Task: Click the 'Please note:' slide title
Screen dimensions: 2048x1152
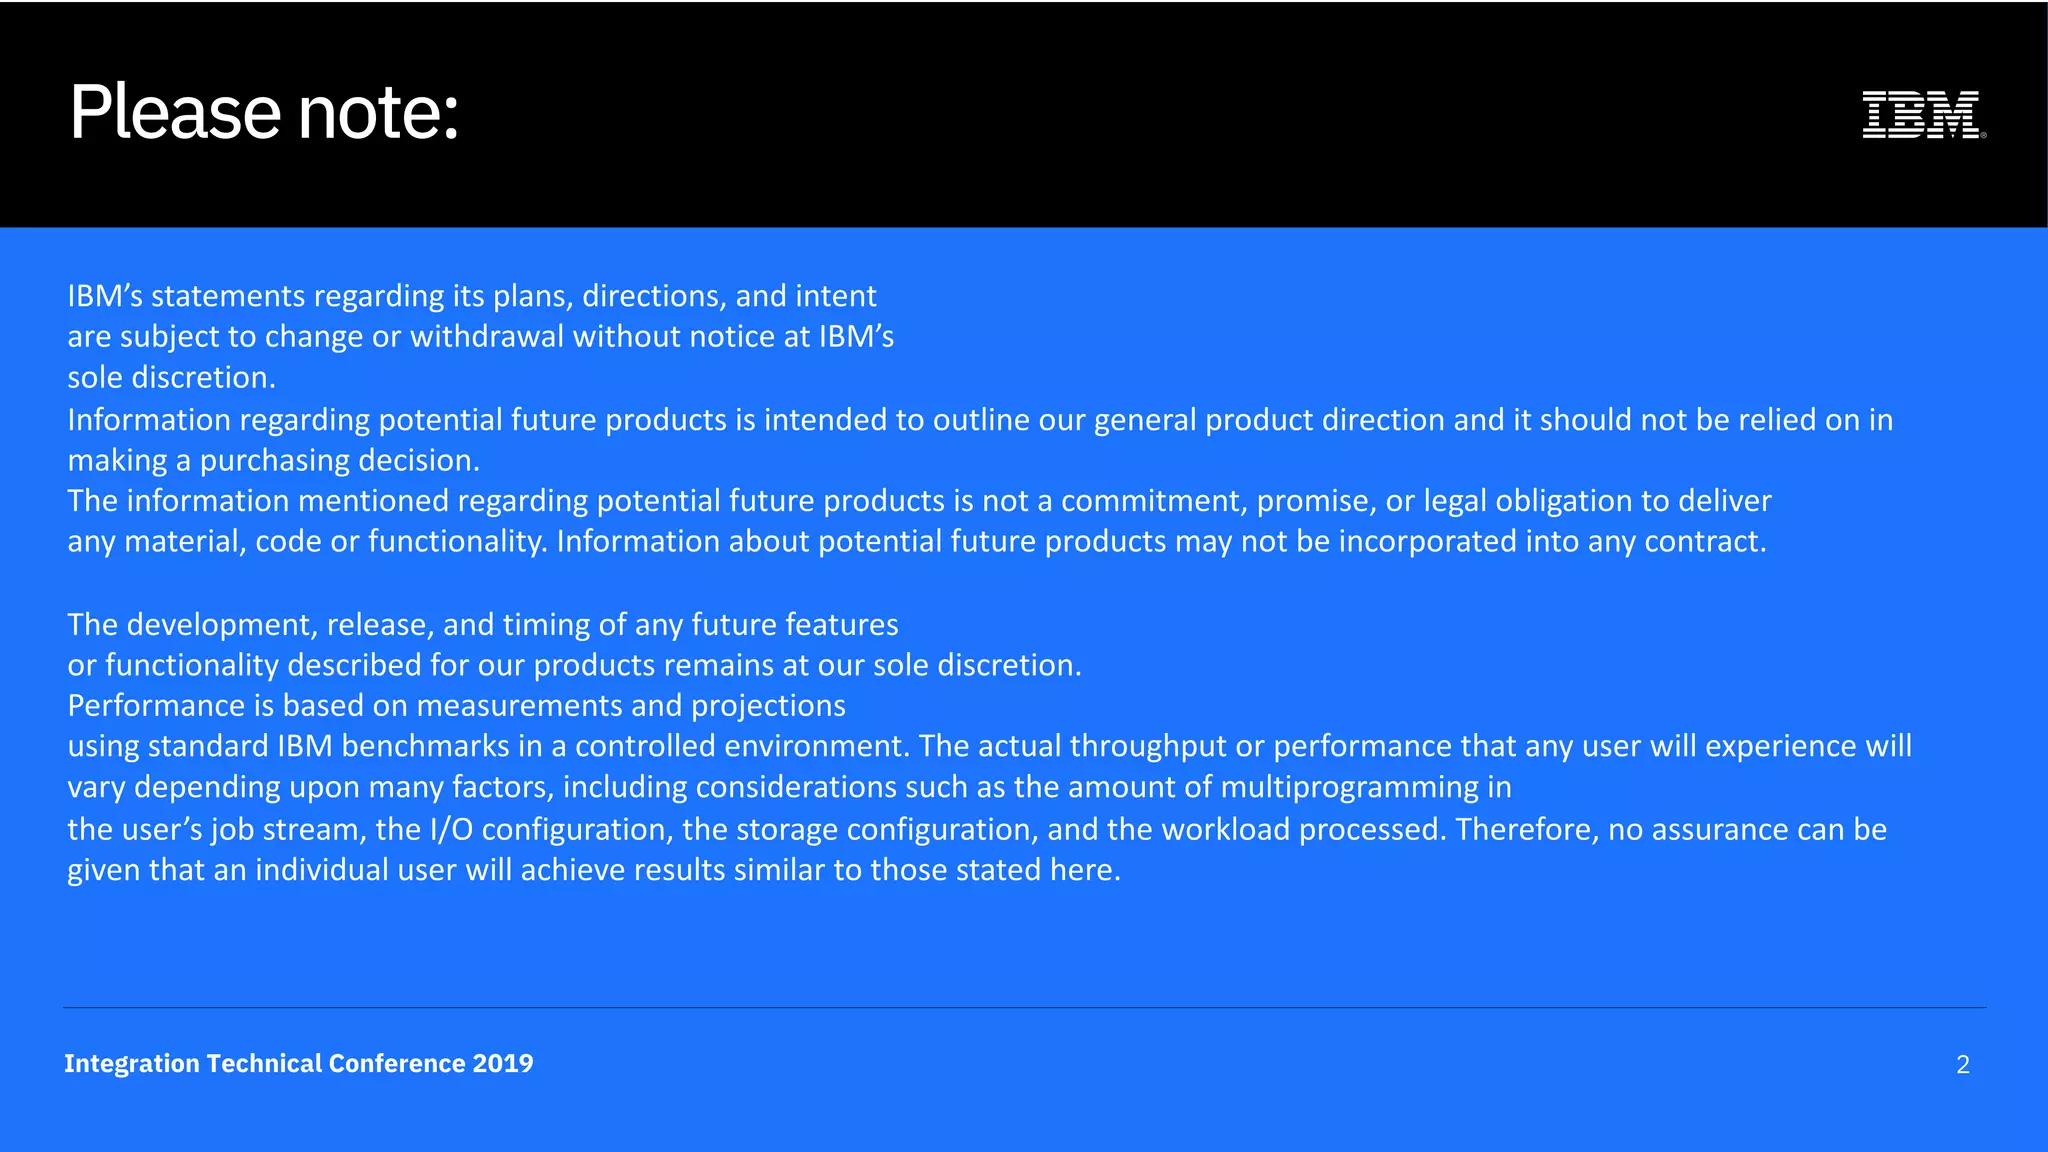Action: 264,112
